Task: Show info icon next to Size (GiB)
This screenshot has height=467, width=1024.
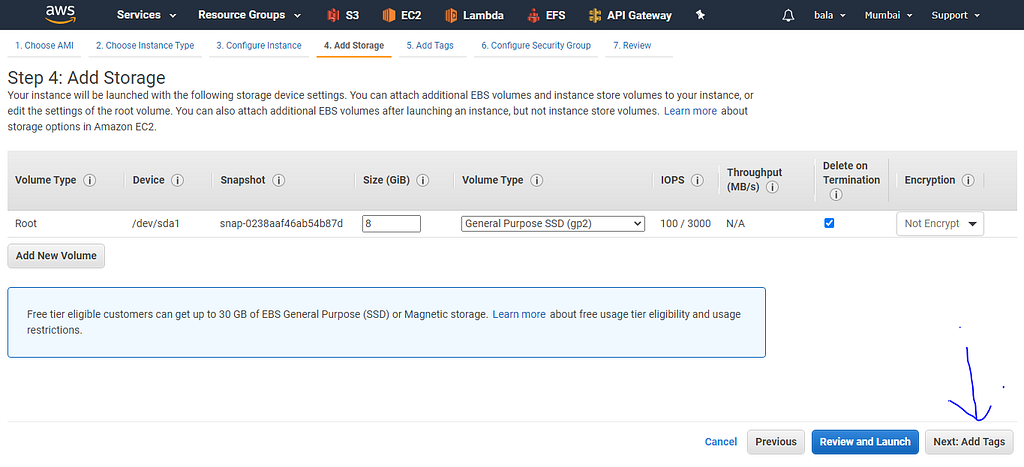Action: click(423, 180)
